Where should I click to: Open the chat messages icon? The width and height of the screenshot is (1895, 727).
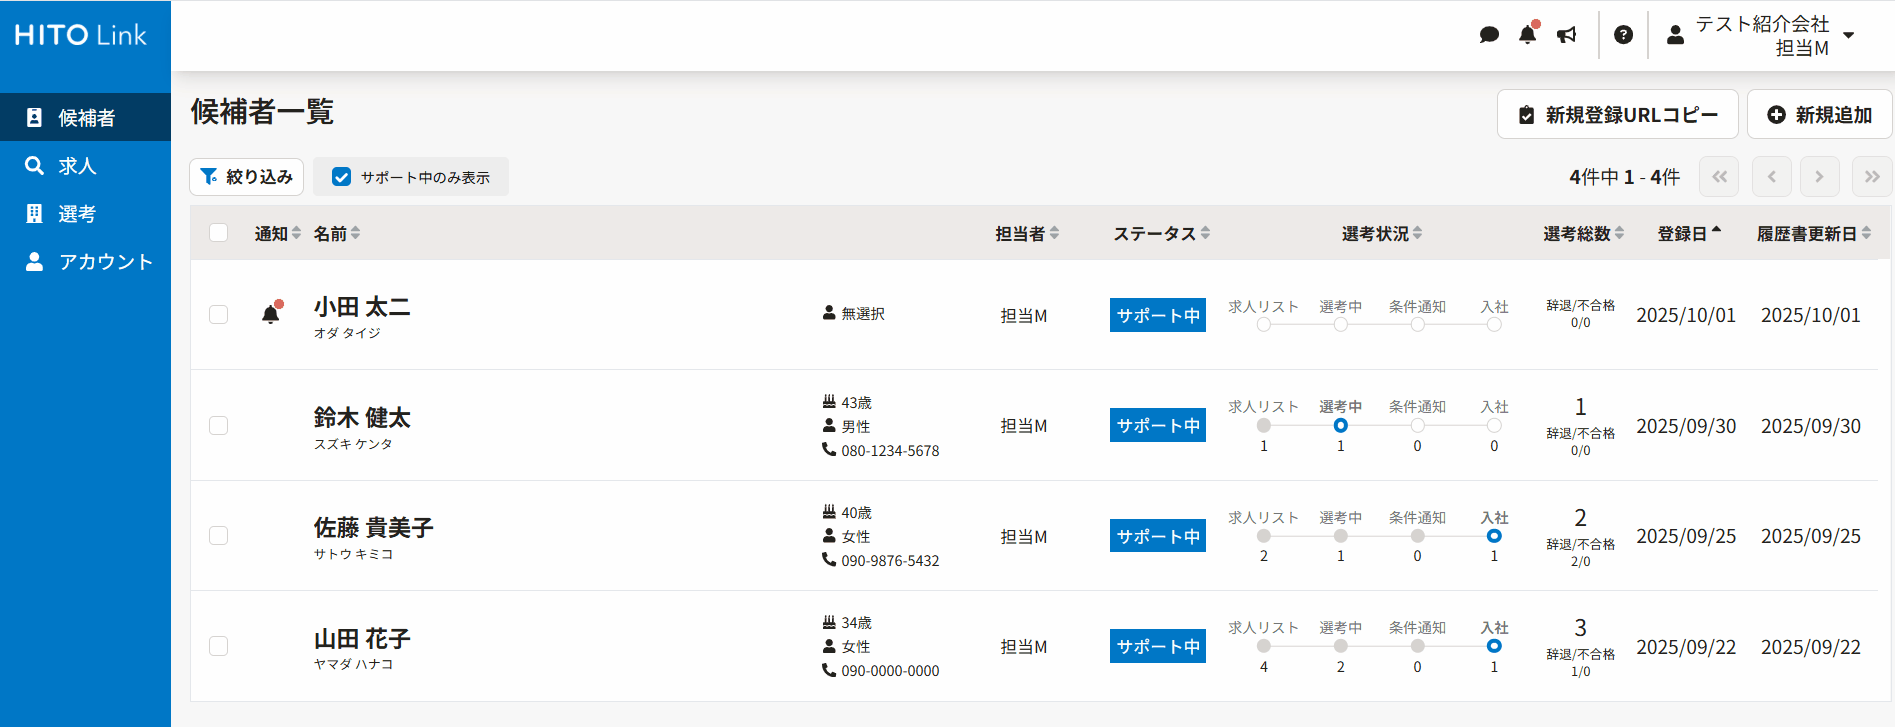1489,35
